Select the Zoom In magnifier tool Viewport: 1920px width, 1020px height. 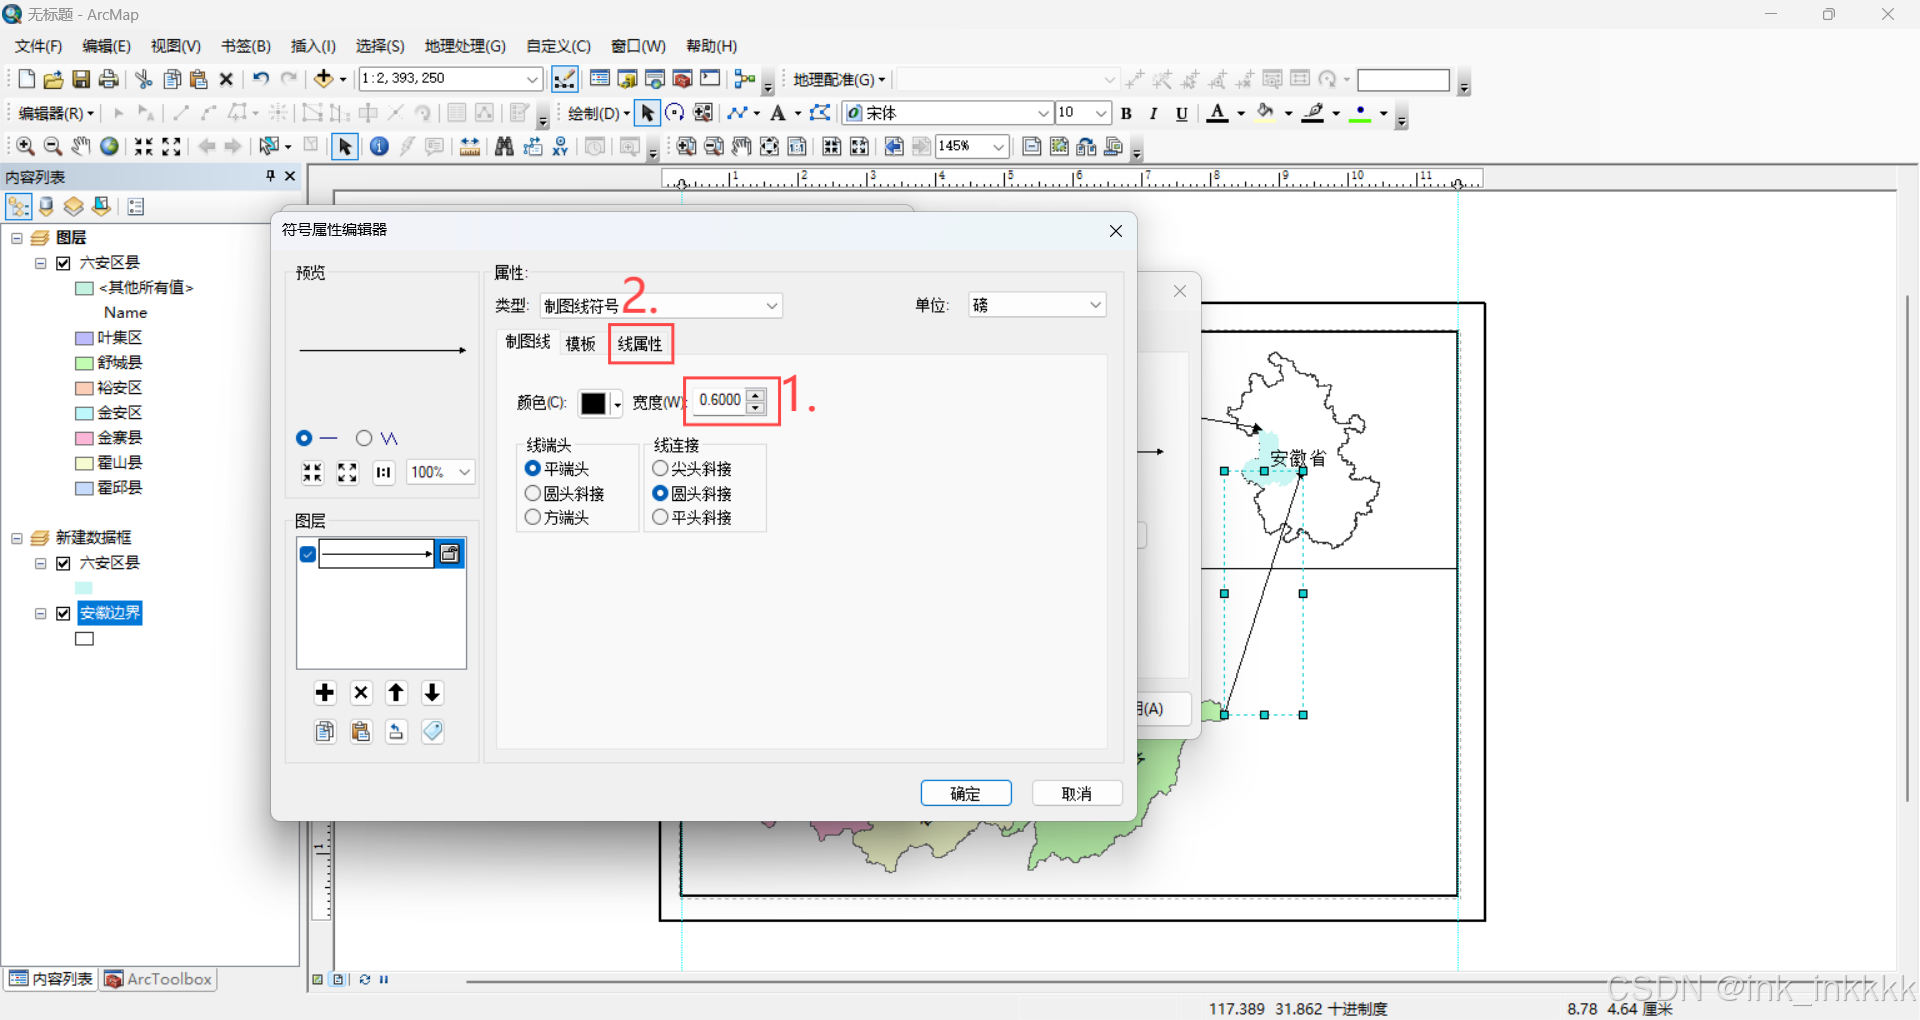pyautogui.click(x=26, y=146)
